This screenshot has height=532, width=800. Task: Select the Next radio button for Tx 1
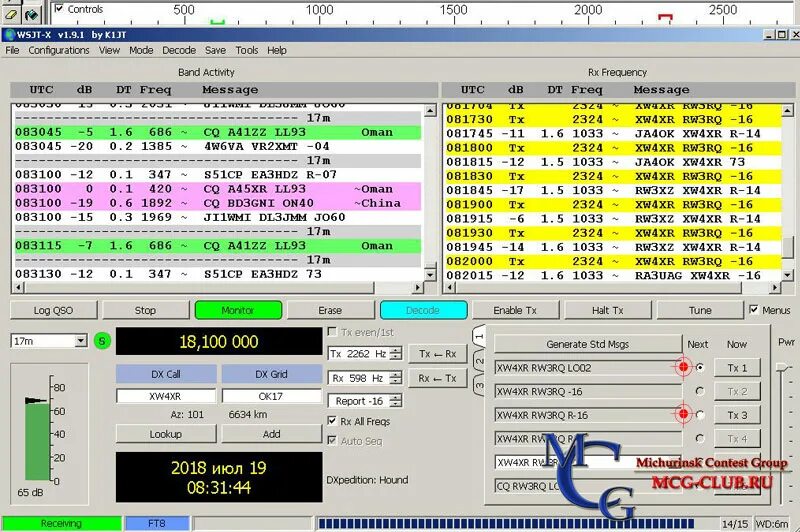(699, 367)
